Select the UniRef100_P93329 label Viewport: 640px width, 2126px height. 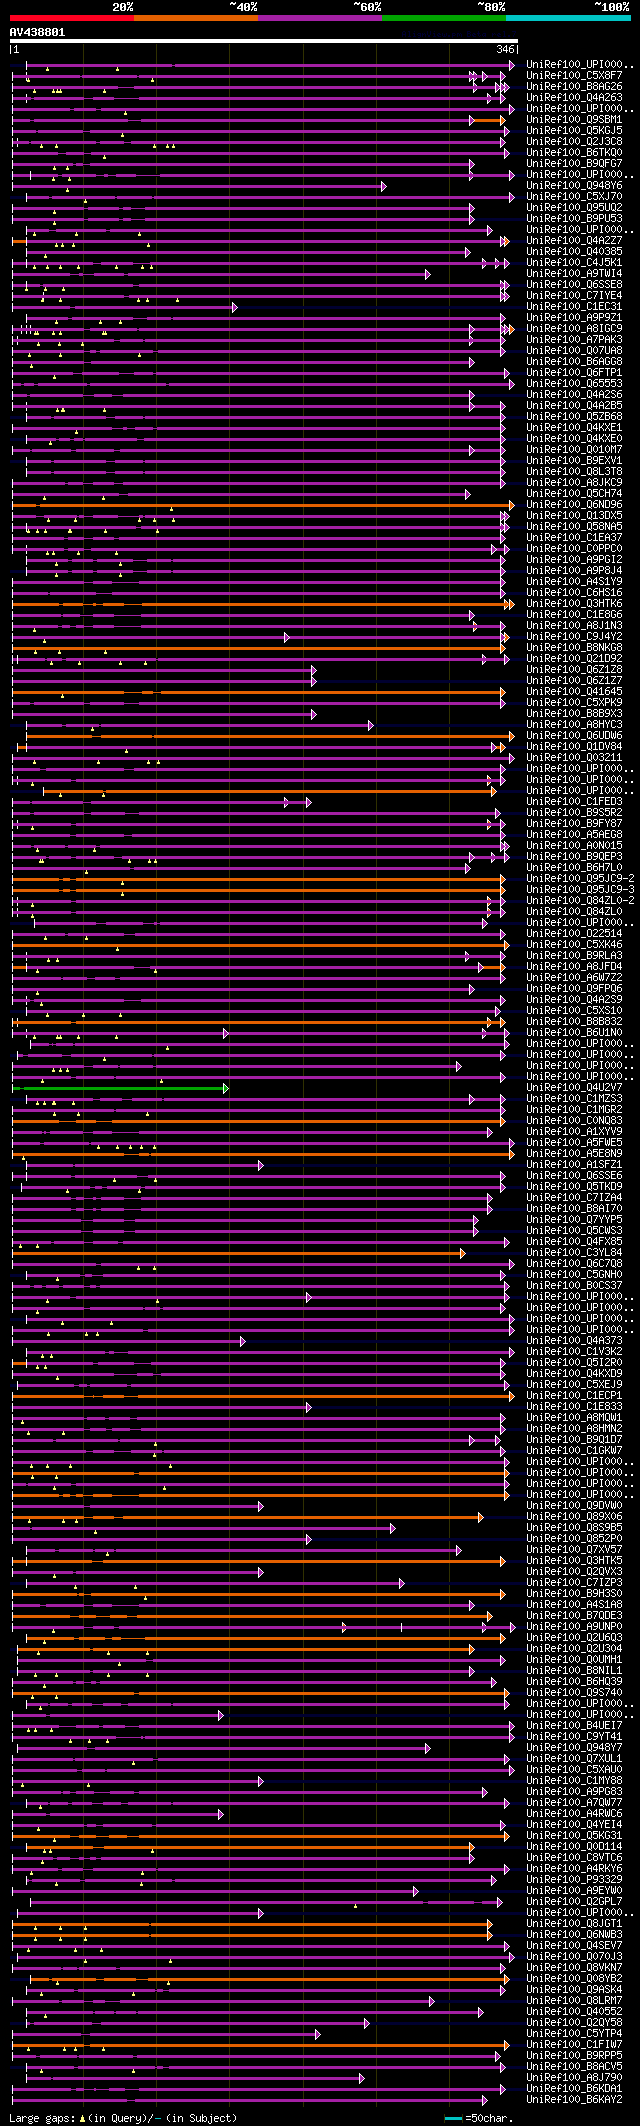point(574,1879)
